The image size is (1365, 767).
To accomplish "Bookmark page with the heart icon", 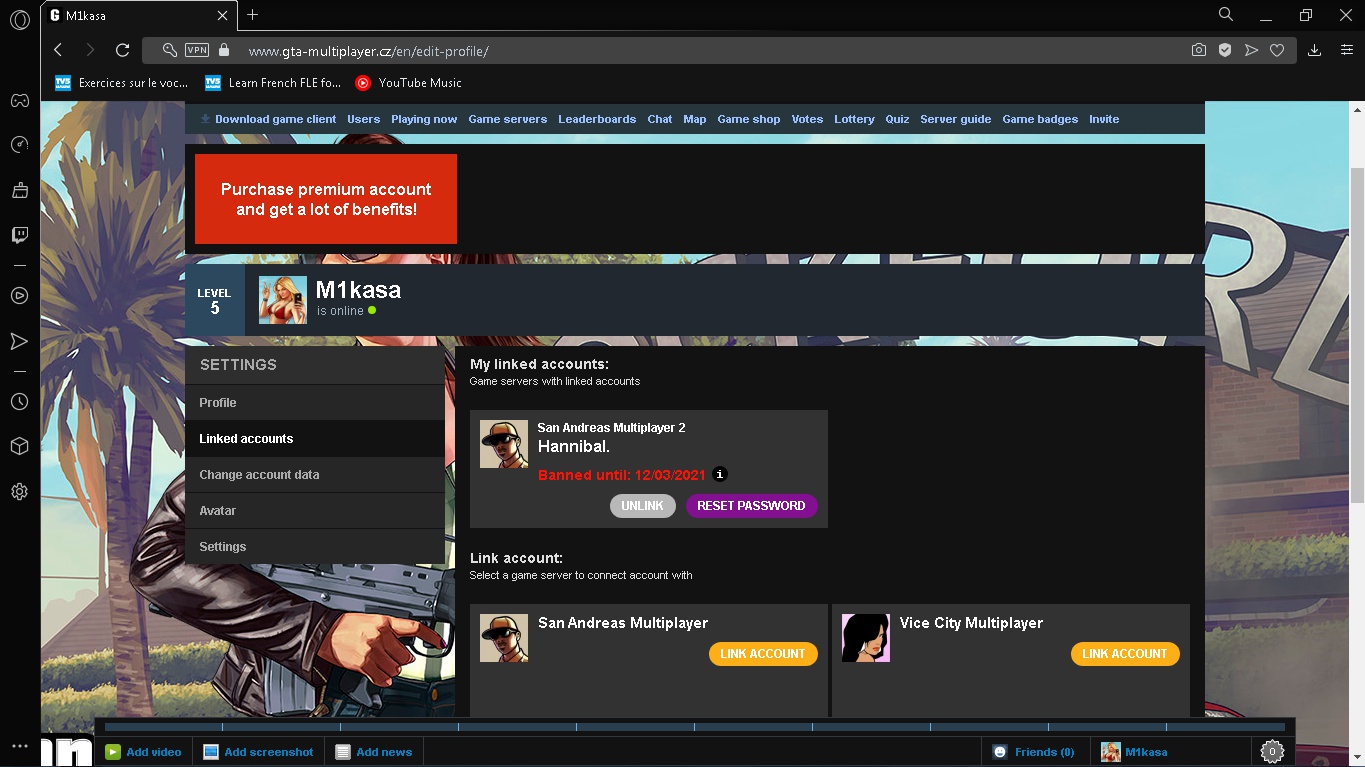I will 1277,50.
